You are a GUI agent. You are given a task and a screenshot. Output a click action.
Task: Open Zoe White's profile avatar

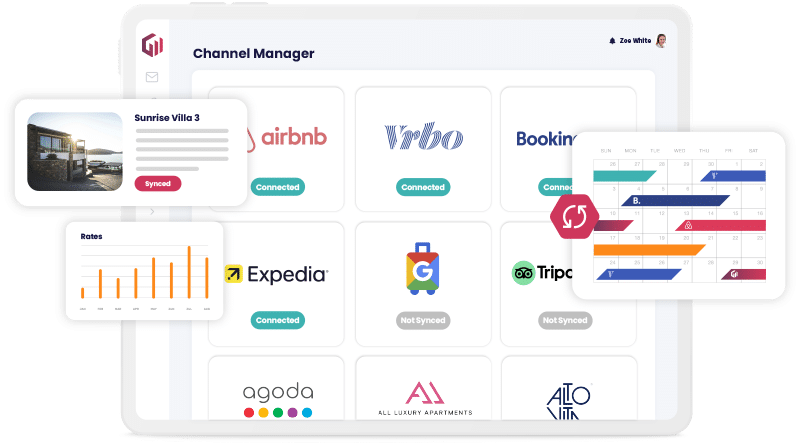(661, 41)
